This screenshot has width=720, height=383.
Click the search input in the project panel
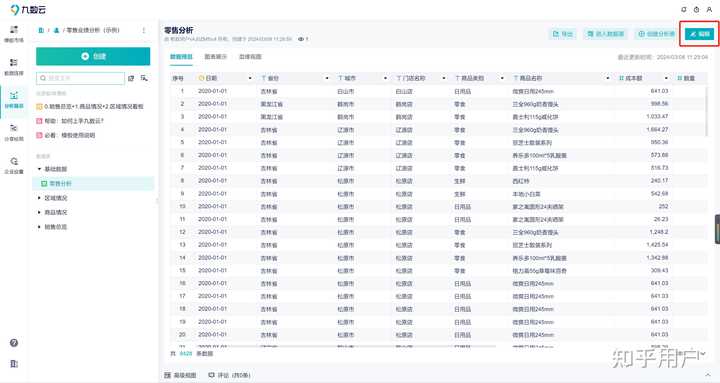pos(80,78)
